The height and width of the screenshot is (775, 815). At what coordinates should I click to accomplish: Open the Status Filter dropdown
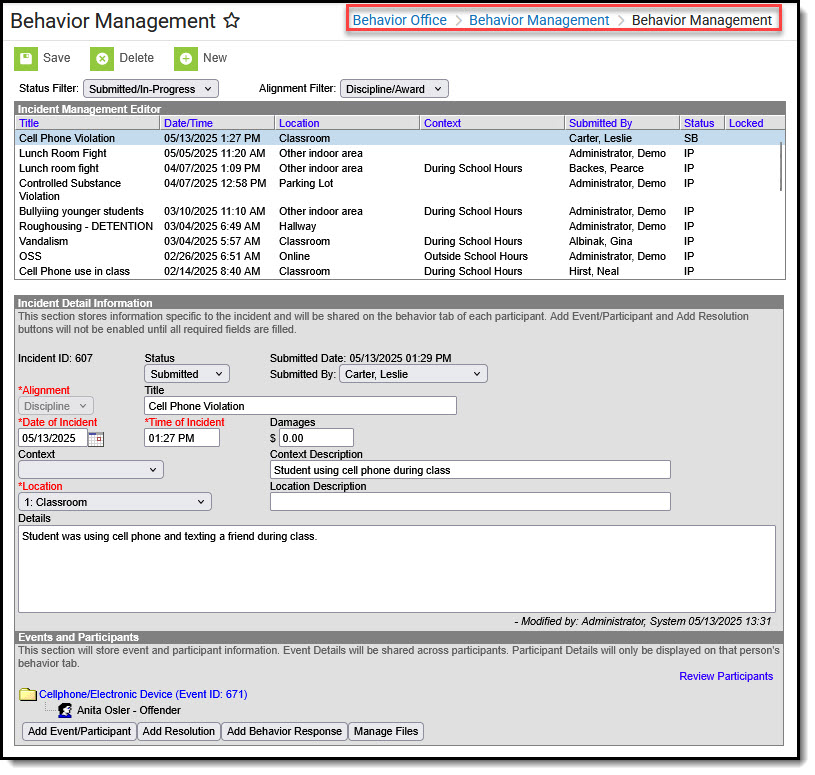pyautogui.click(x=150, y=89)
